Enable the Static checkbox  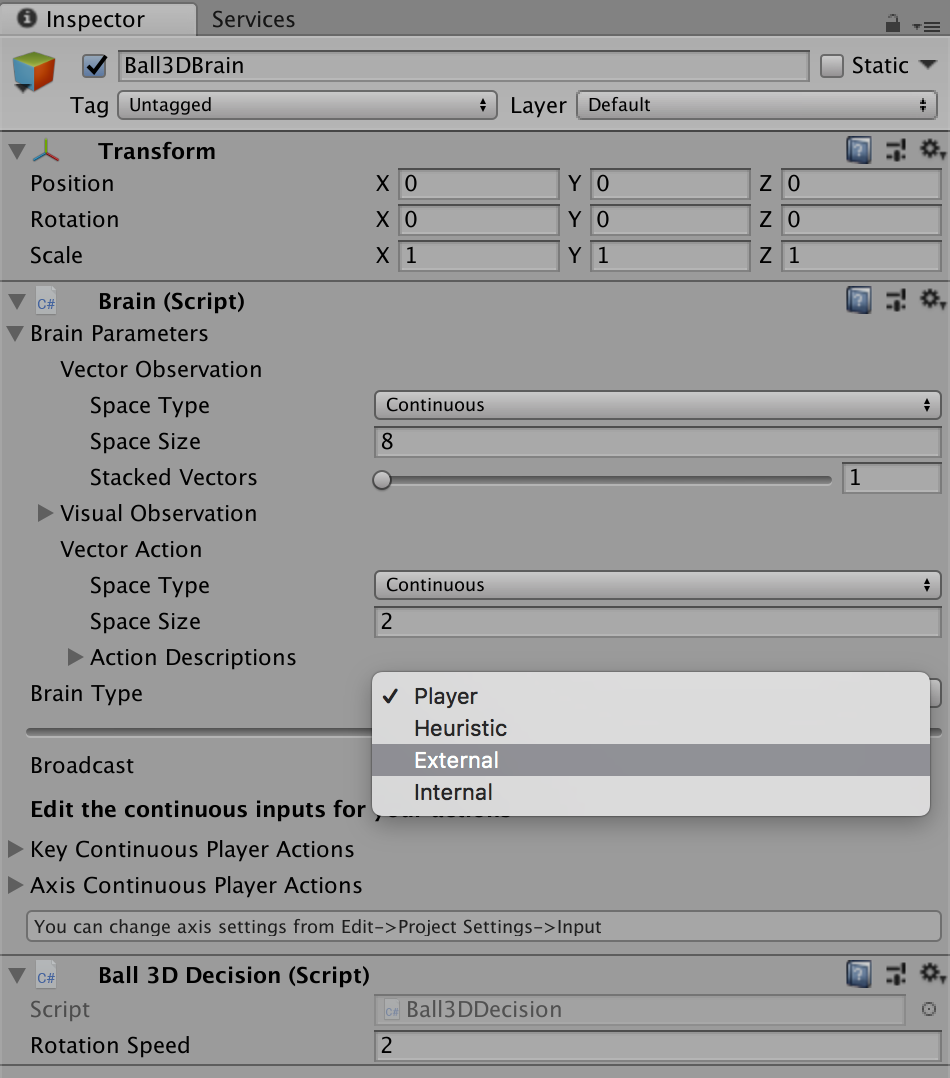pyautogui.click(x=832, y=66)
